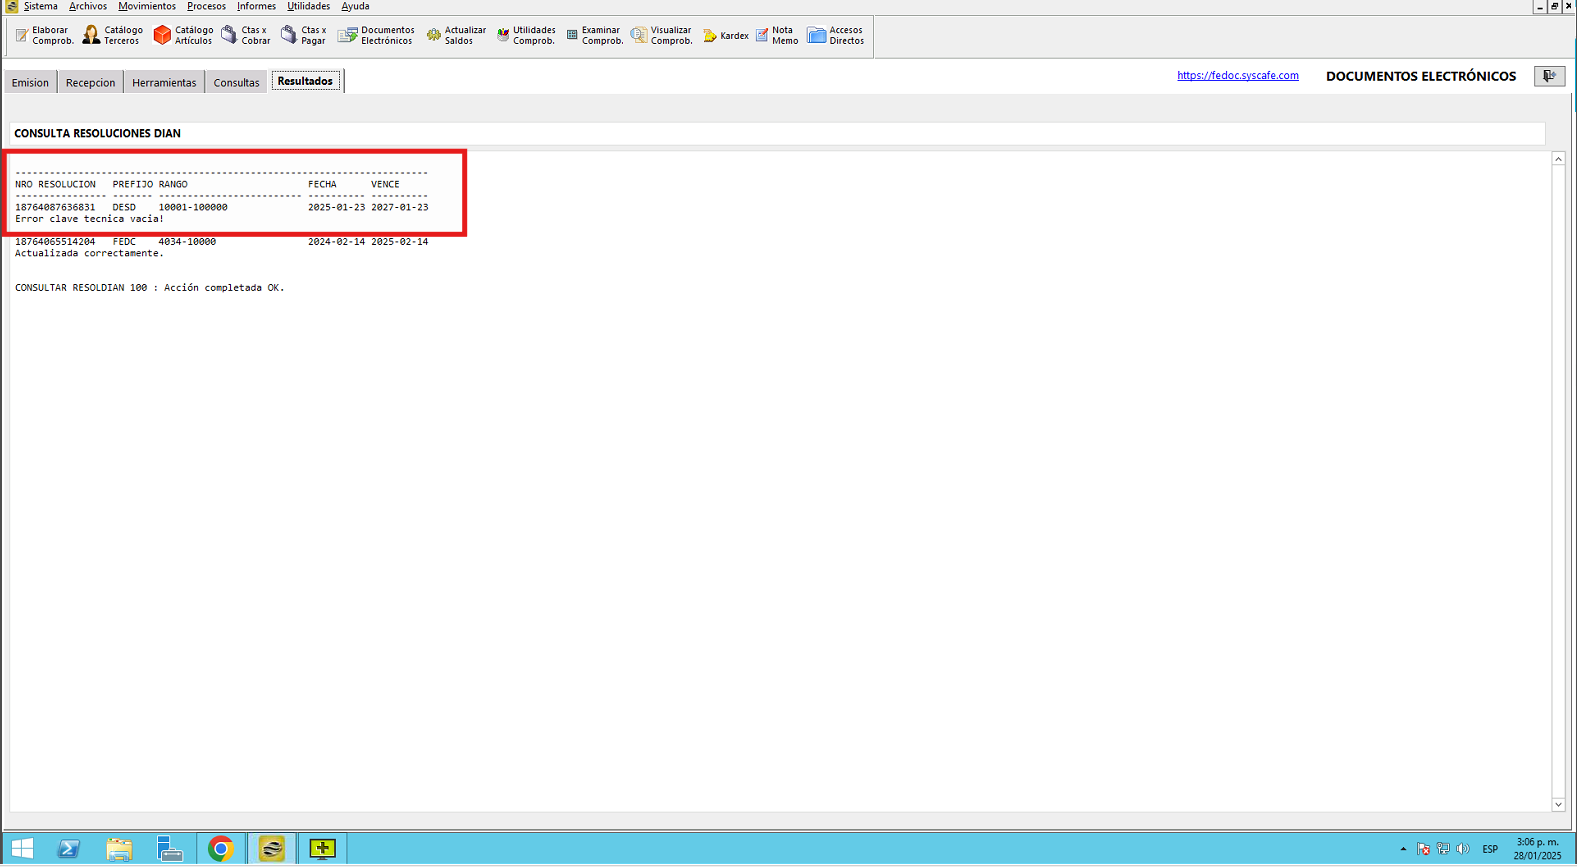Screen dimensions: 1577x867
Task: Open the fedoc.syscafe.com link
Action: 1237,76
